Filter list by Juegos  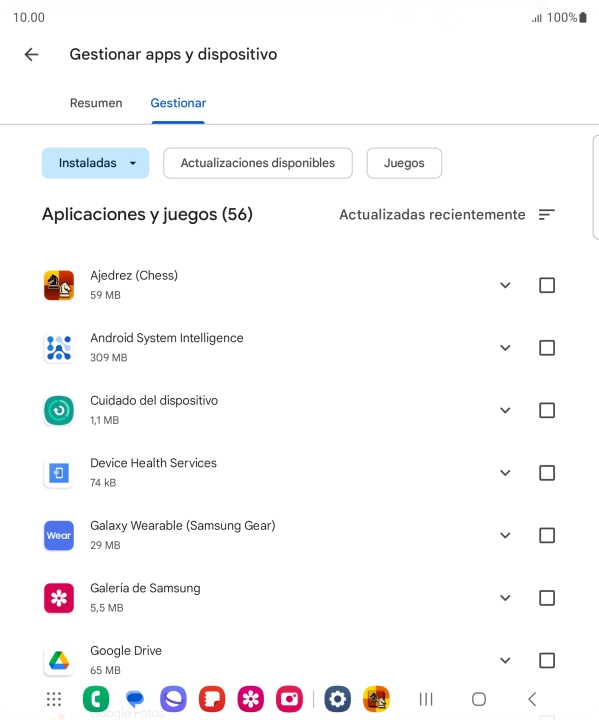point(404,163)
